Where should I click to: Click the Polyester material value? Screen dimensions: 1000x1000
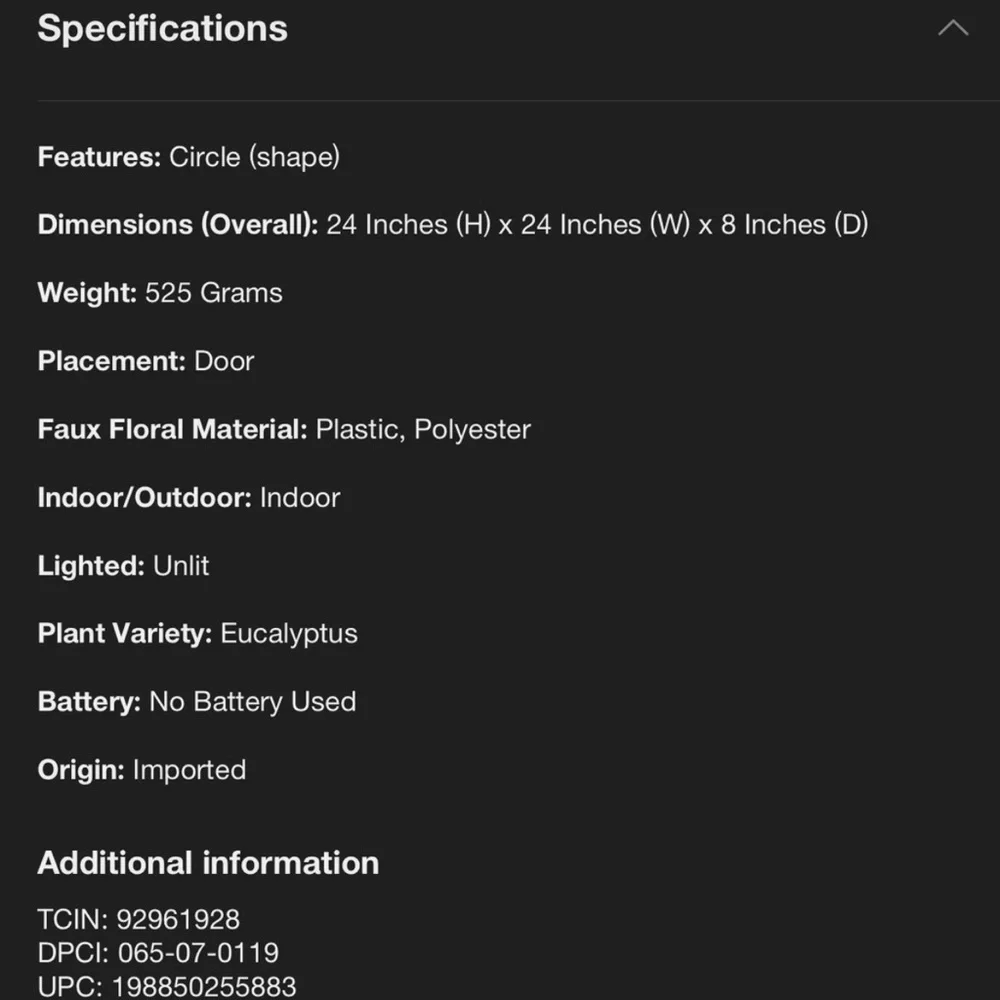[x=473, y=429]
